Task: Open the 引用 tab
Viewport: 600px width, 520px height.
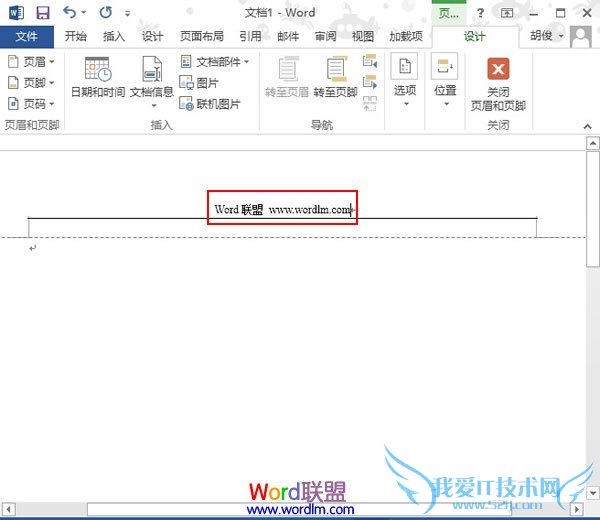Action: [x=251, y=37]
